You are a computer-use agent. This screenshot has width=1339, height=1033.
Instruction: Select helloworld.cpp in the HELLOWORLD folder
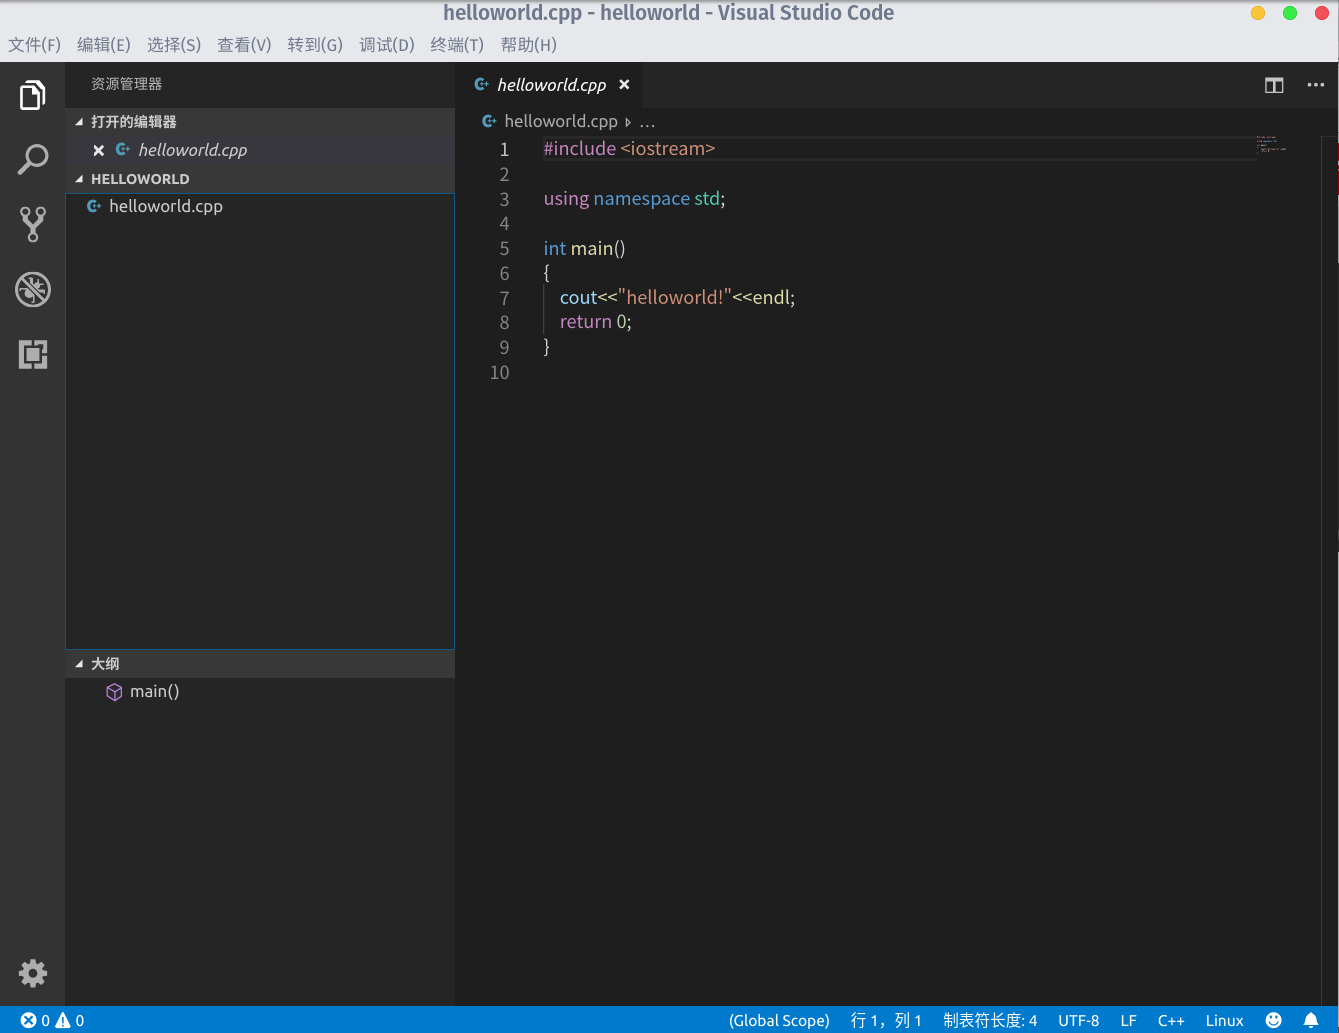tap(260, 206)
